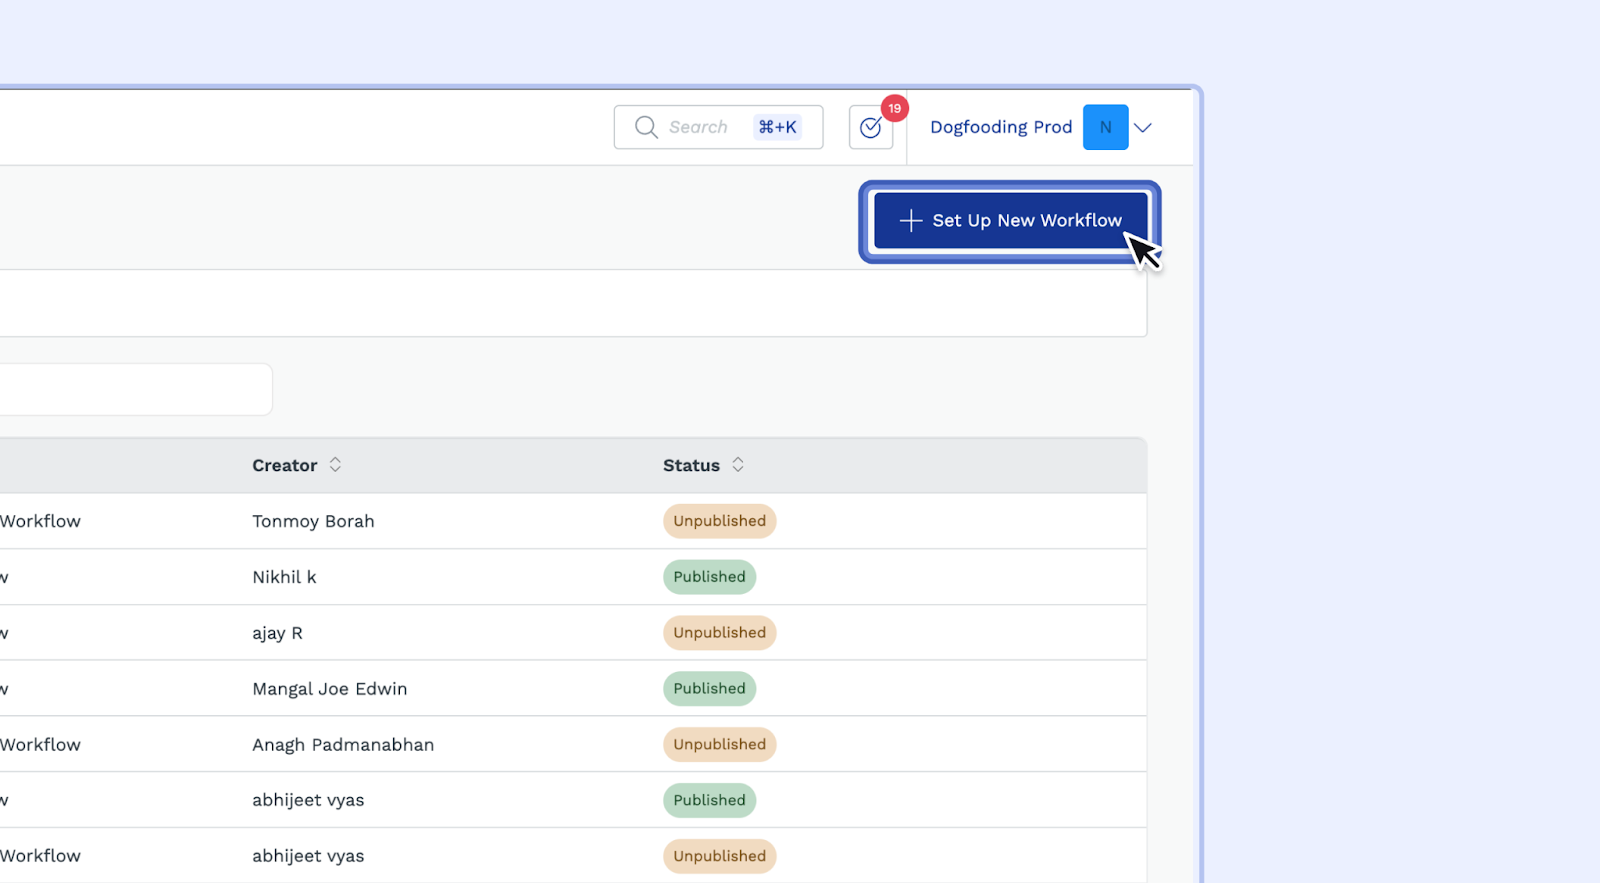Click the magnifying glass search icon
The image size is (1600, 883).
[x=646, y=127]
